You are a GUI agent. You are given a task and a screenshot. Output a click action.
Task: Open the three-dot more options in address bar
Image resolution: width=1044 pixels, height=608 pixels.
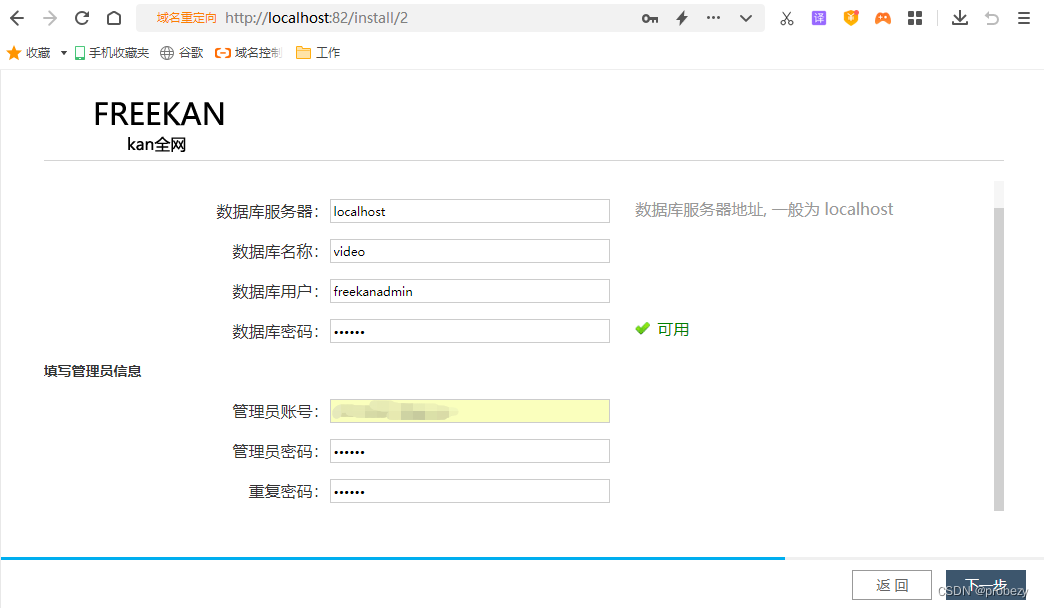click(713, 18)
